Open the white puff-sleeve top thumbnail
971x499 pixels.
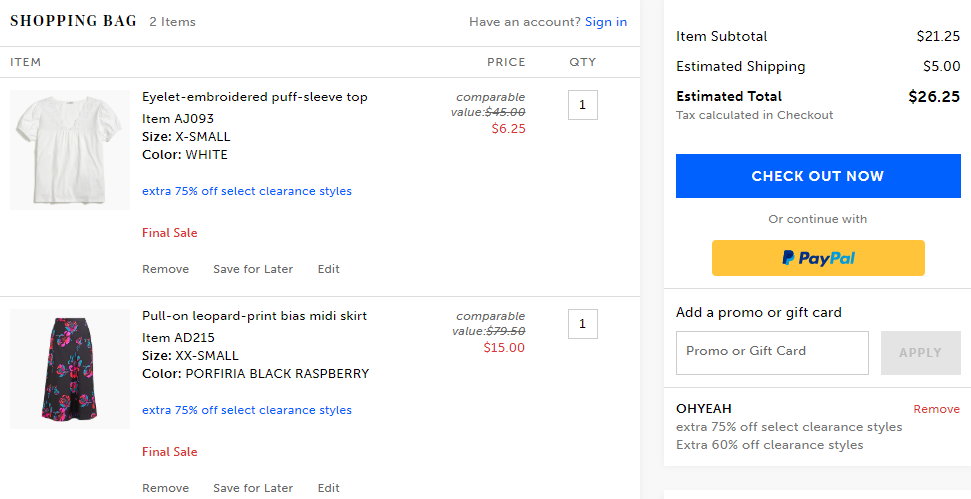point(70,150)
